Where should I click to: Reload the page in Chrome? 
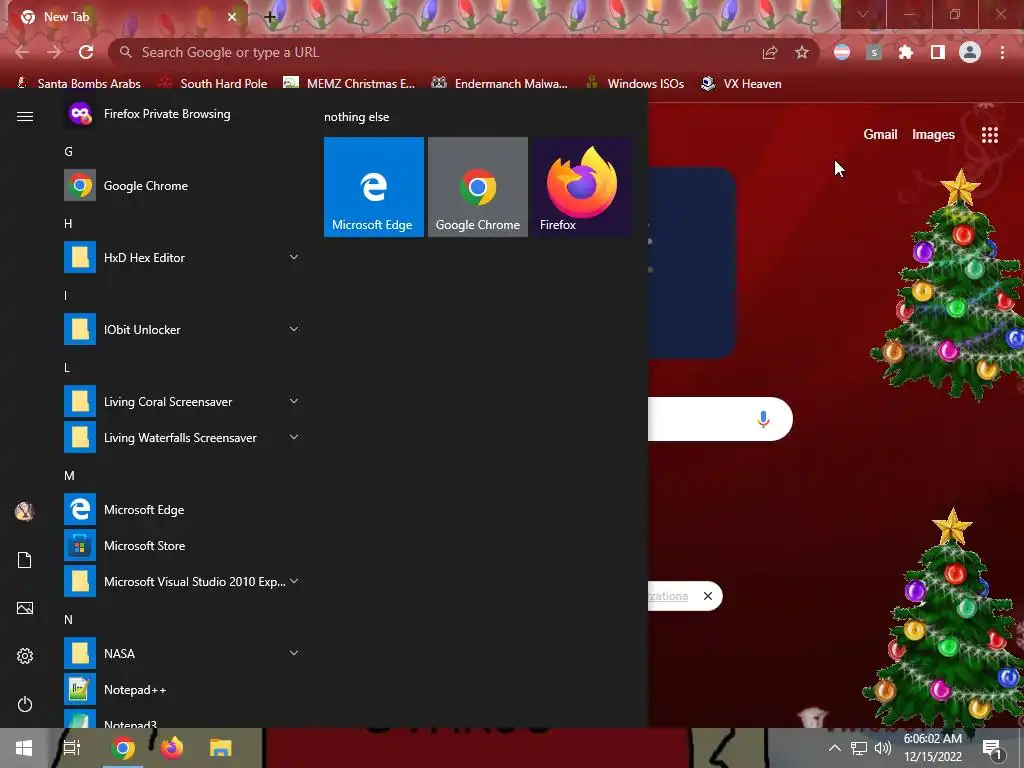pos(86,52)
